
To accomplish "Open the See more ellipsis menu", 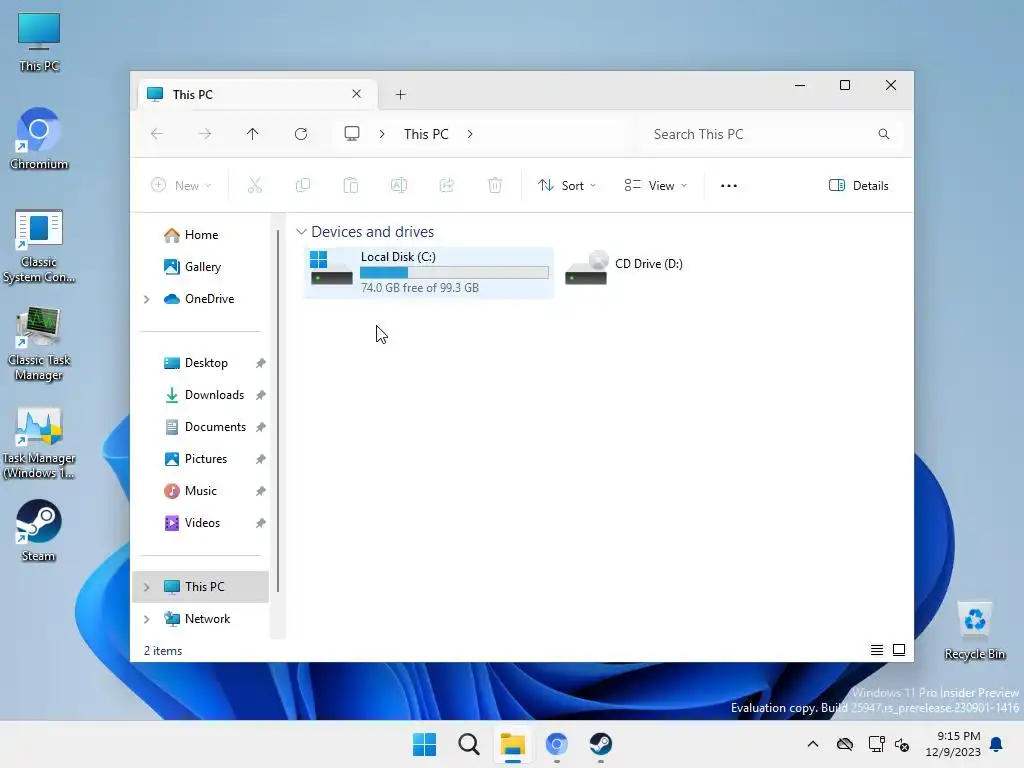I will (x=729, y=185).
